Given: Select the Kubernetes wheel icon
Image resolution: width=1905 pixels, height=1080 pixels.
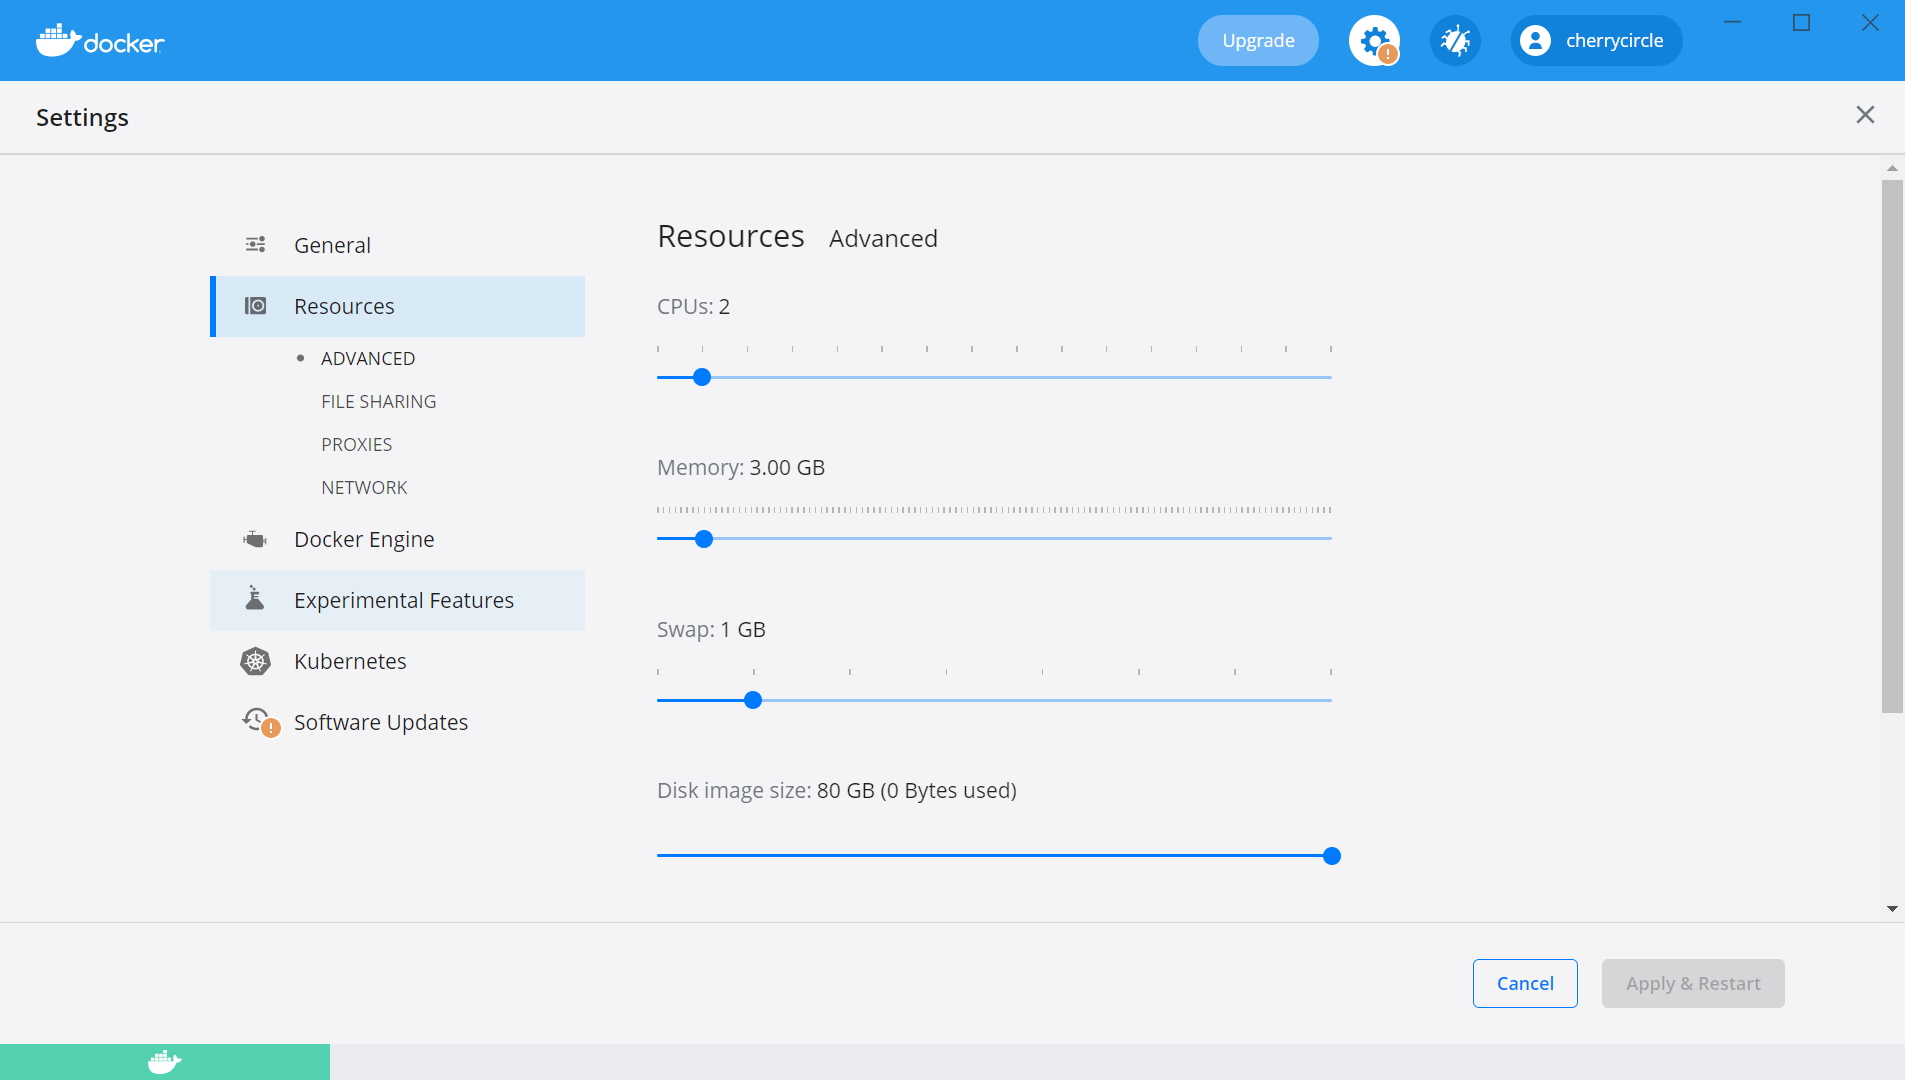Looking at the screenshot, I should [x=255, y=660].
